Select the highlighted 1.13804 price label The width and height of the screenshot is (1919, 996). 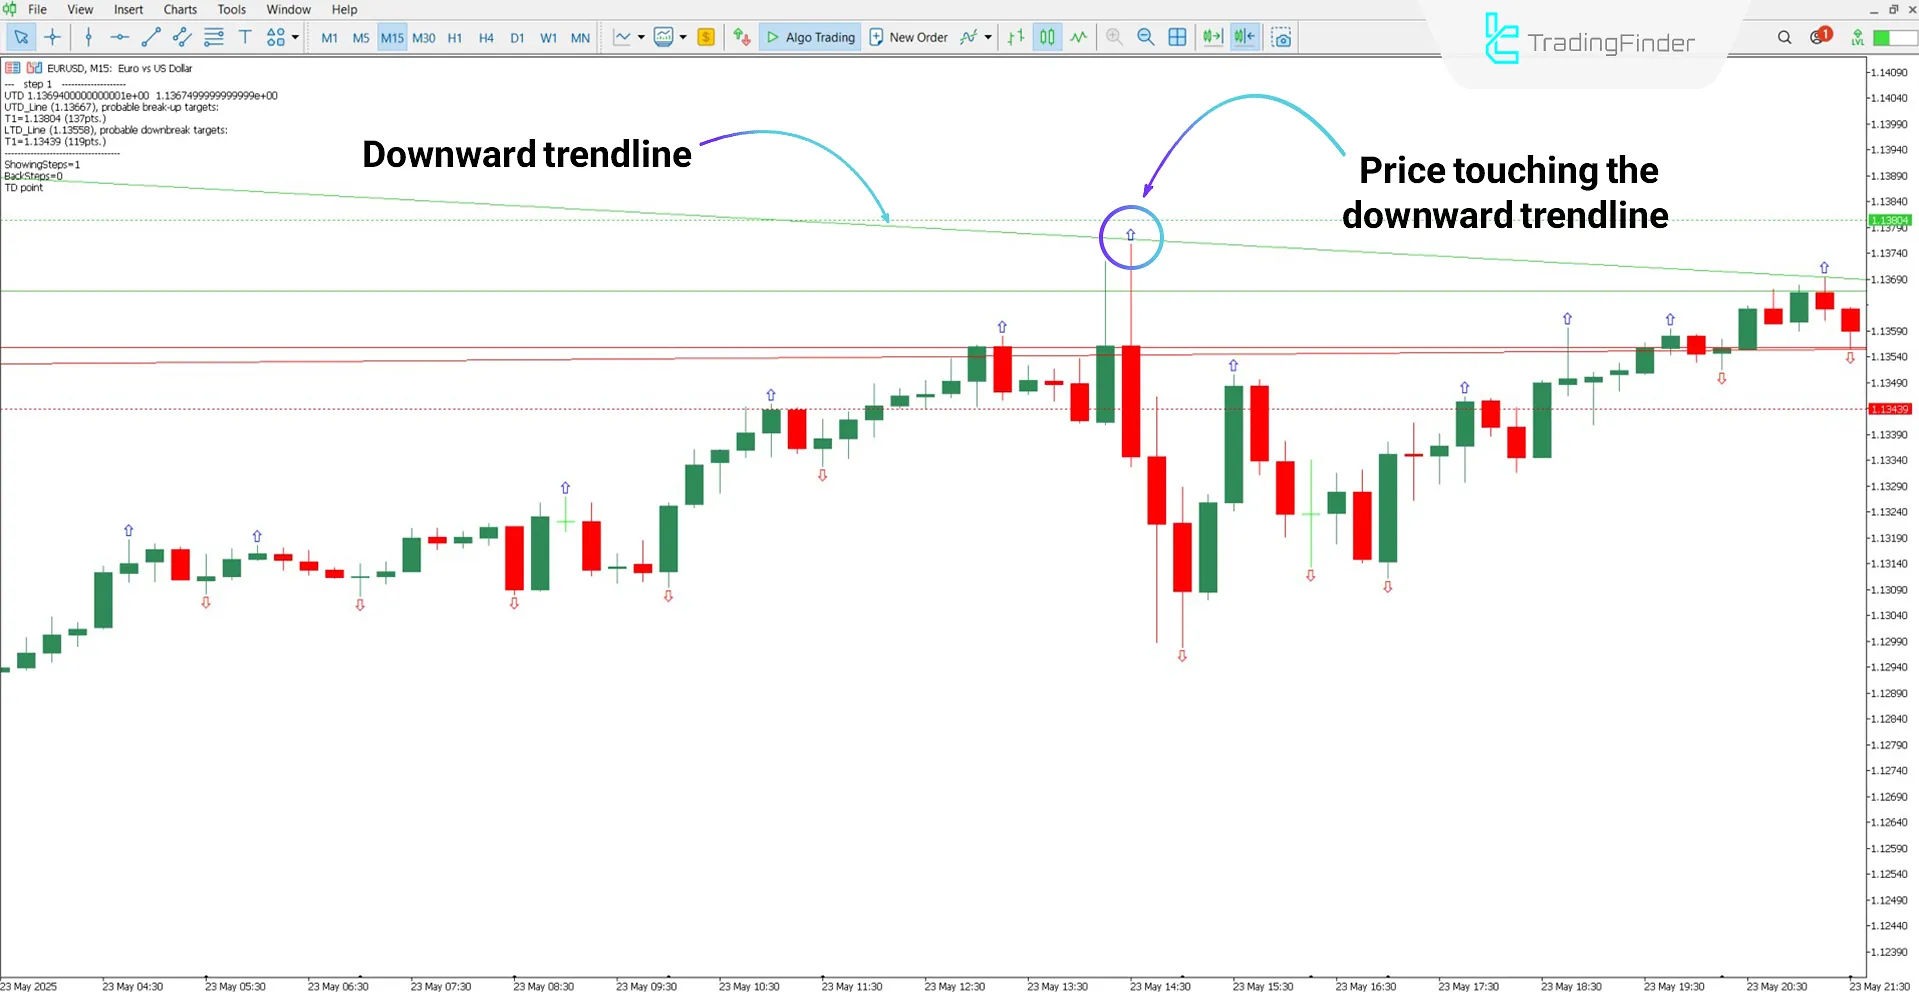tap(1888, 219)
